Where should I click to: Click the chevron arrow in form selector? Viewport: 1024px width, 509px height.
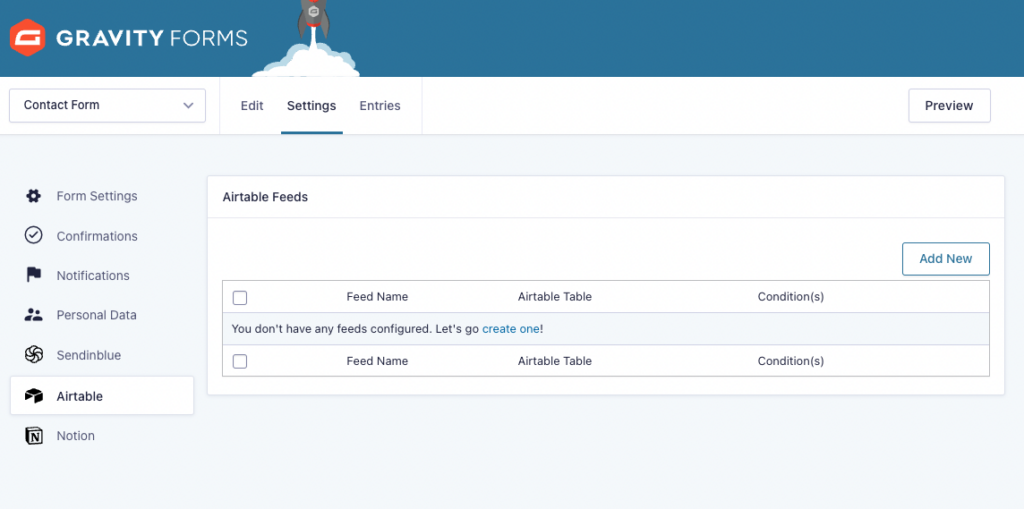(188, 105)
